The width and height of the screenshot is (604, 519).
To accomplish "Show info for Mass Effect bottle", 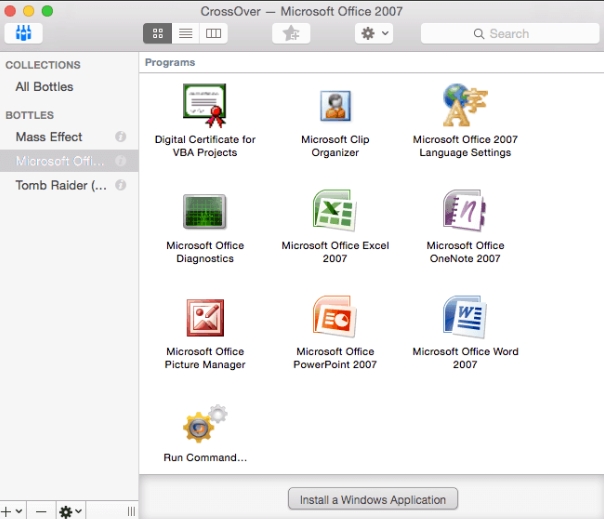I will (121, 136).
